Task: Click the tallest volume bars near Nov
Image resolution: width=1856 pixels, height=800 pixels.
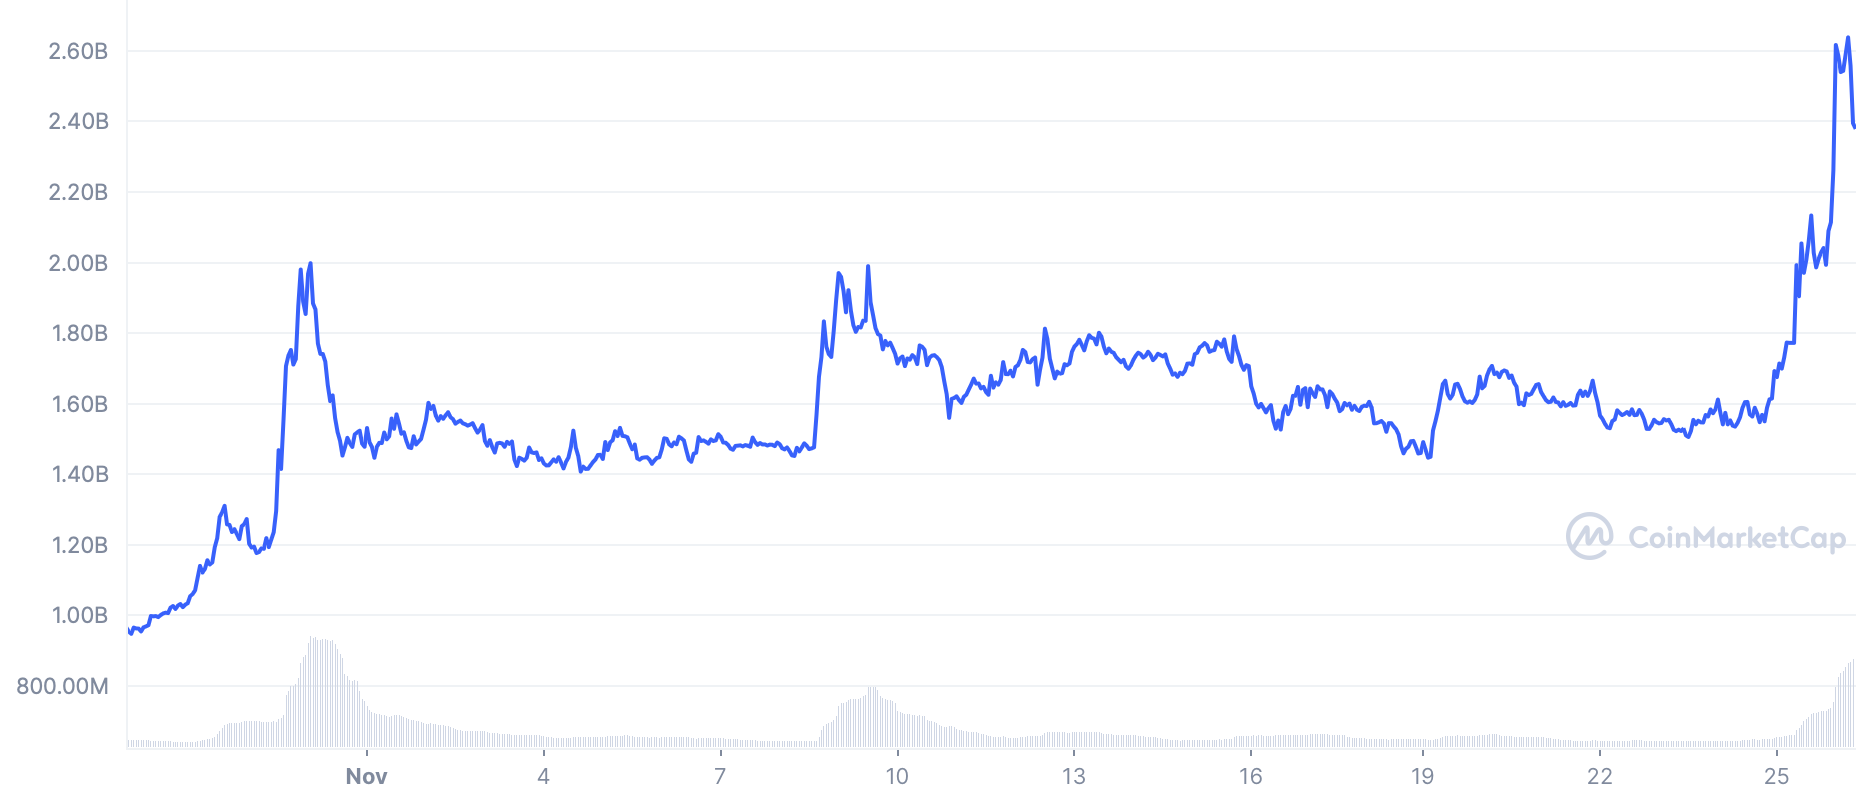Action: [322, 692]
